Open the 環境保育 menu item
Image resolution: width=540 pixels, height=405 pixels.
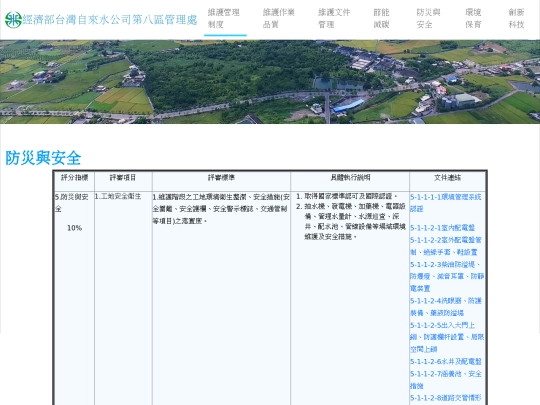(x=473, y=19)
